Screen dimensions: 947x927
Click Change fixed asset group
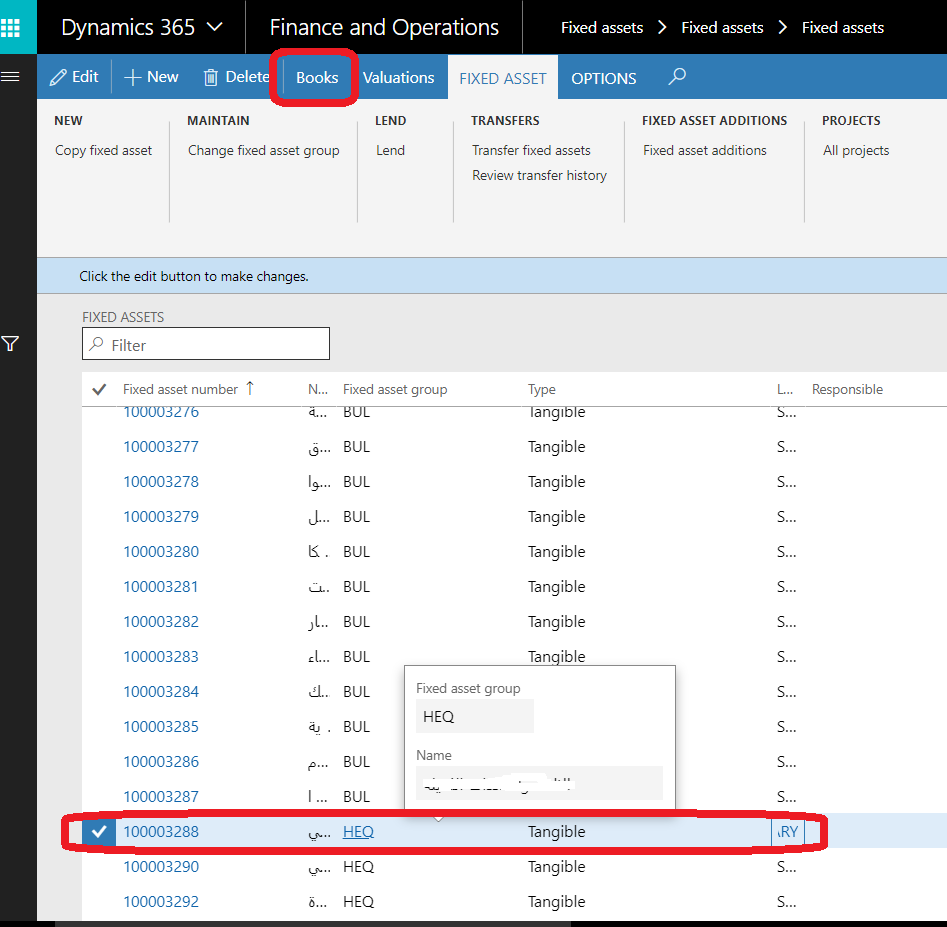point(263,150)
